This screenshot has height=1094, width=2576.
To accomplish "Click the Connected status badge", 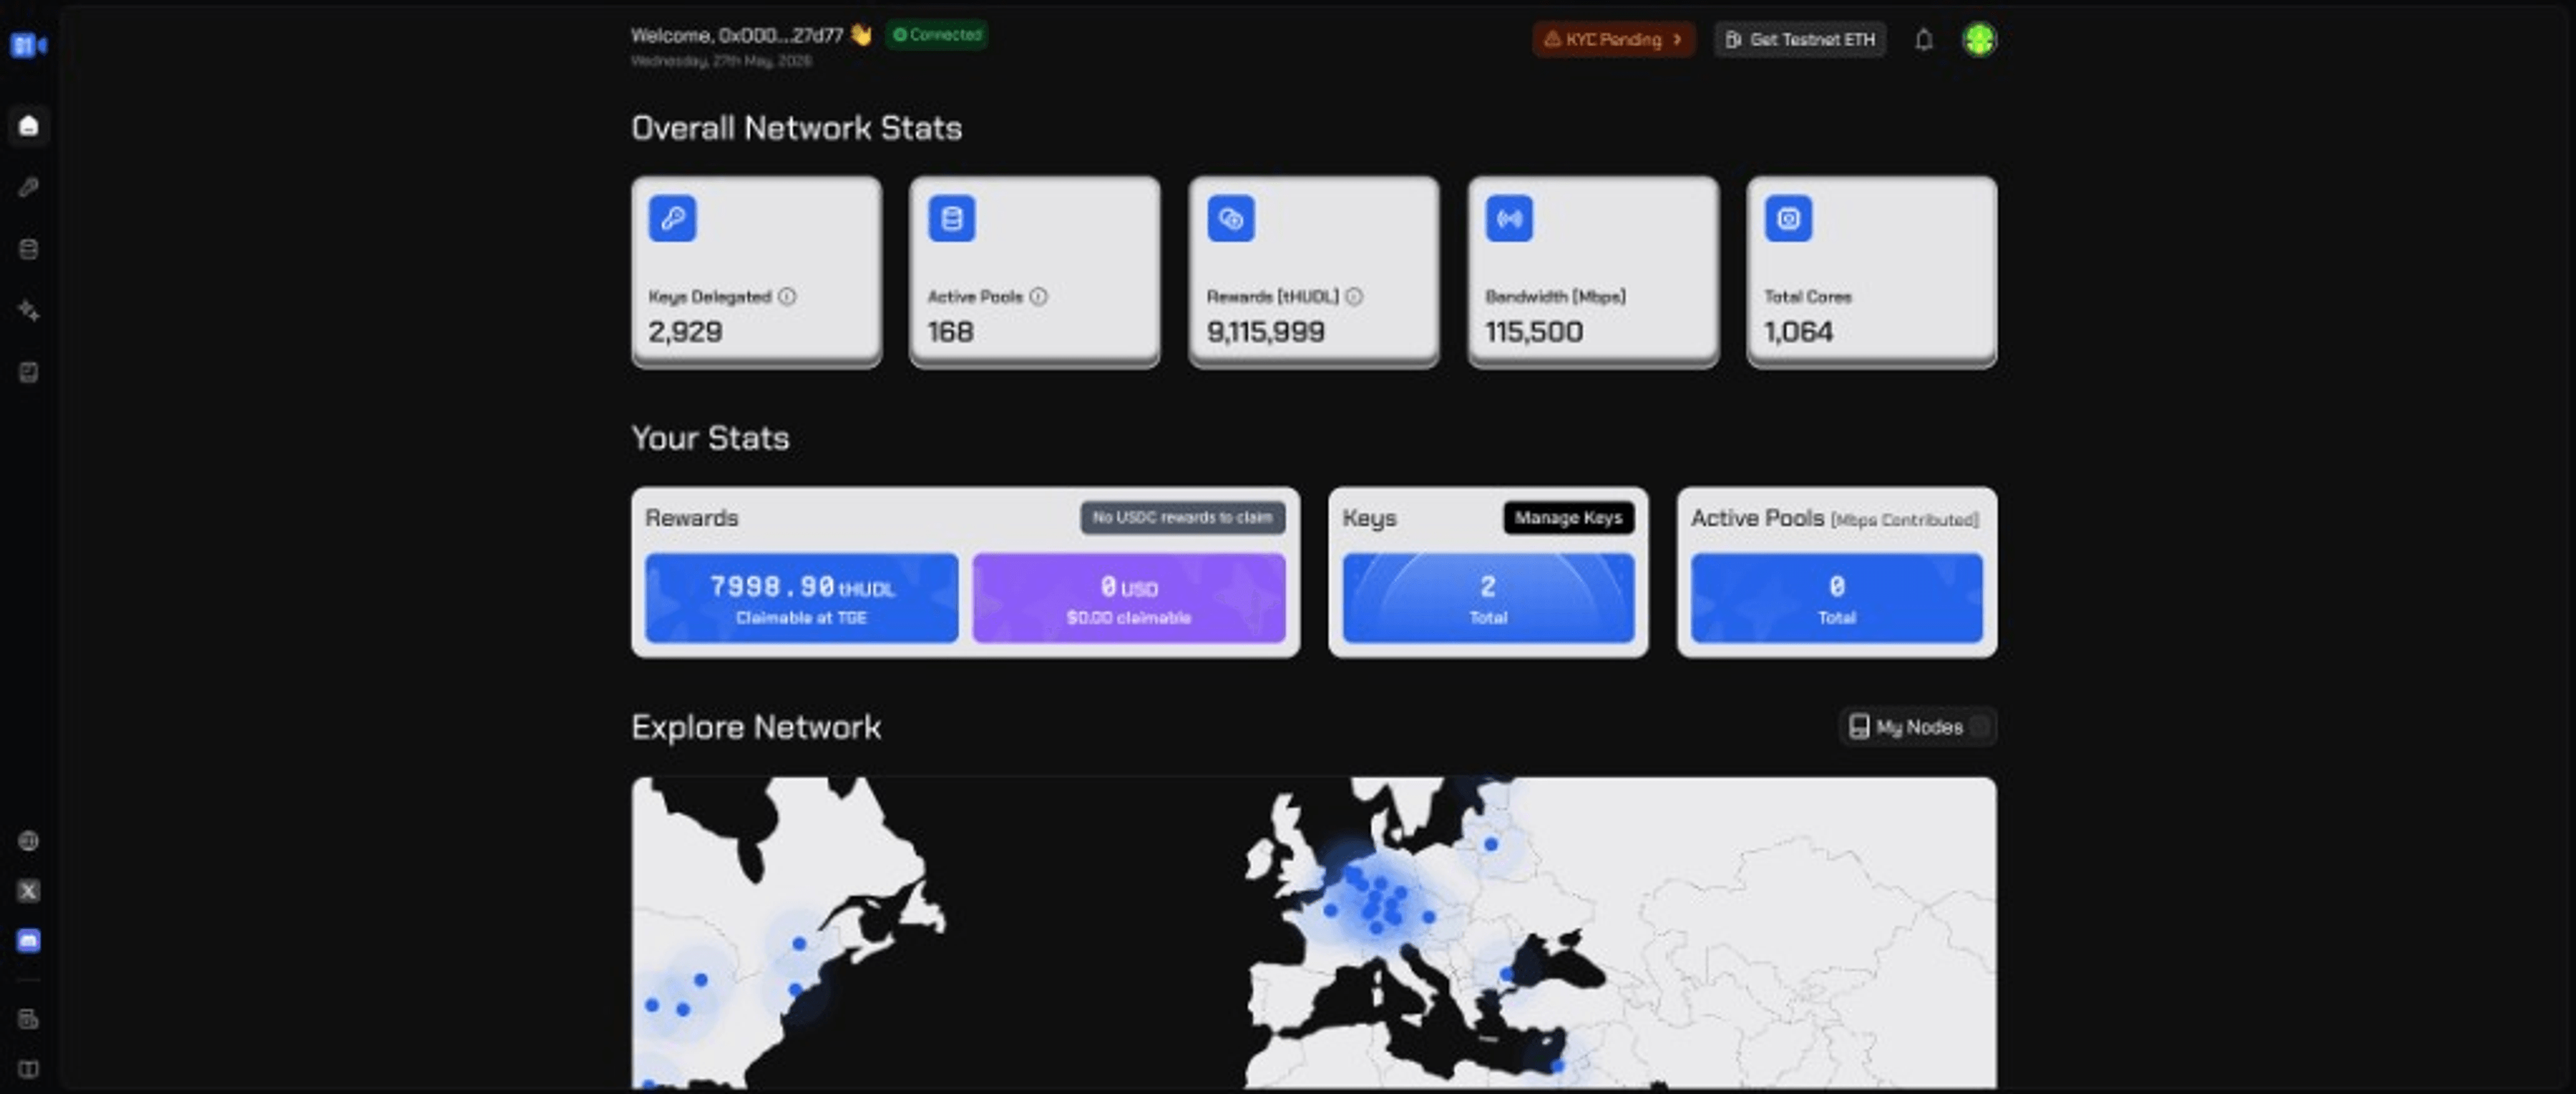I will pos(937,35).
